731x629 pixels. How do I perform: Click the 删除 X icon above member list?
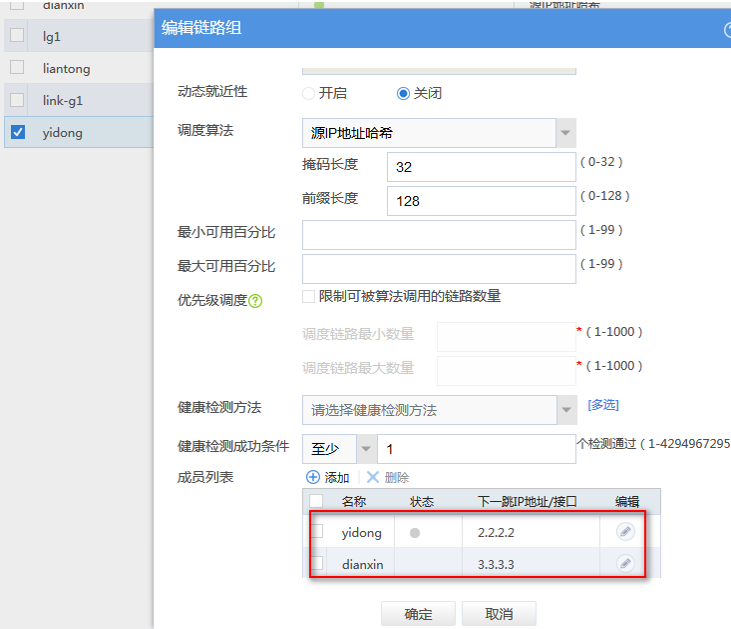click(372, 478)
